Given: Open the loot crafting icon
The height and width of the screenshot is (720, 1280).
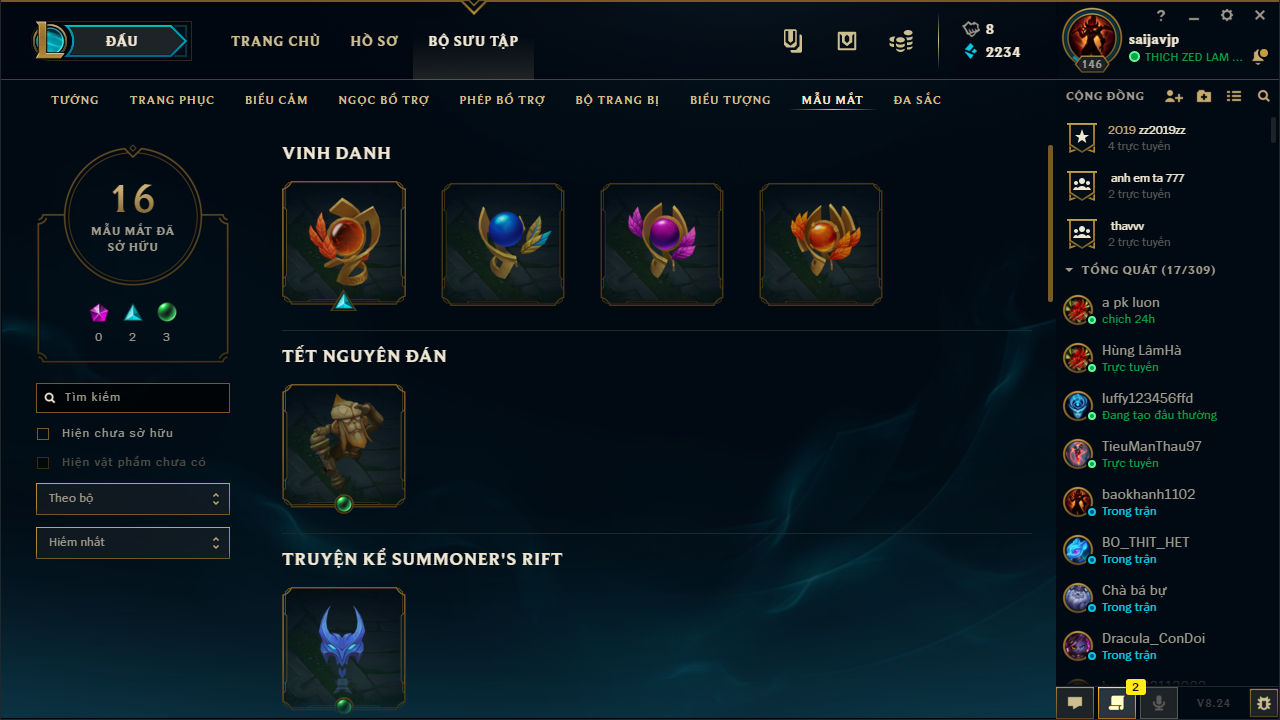Looking at the screenshot, I should tap(847, 41).
